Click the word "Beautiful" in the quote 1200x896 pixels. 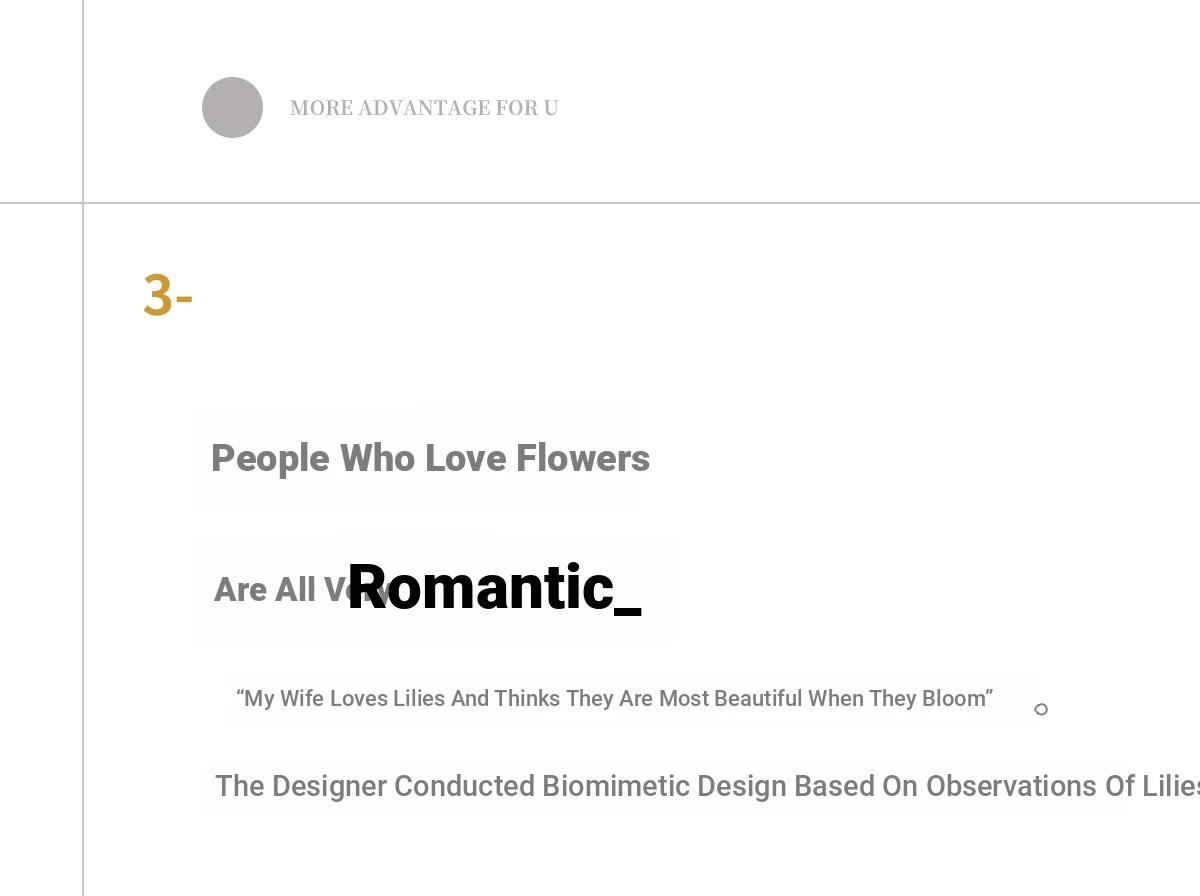click(x=758, y=698)
